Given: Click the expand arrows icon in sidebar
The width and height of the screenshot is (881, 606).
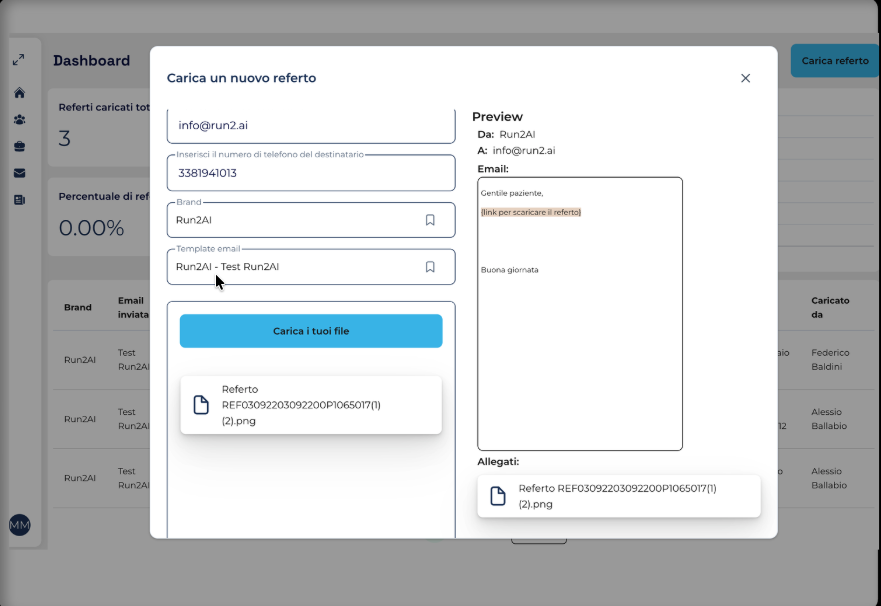Looking at the screenshot, I should tap(19, 60).
